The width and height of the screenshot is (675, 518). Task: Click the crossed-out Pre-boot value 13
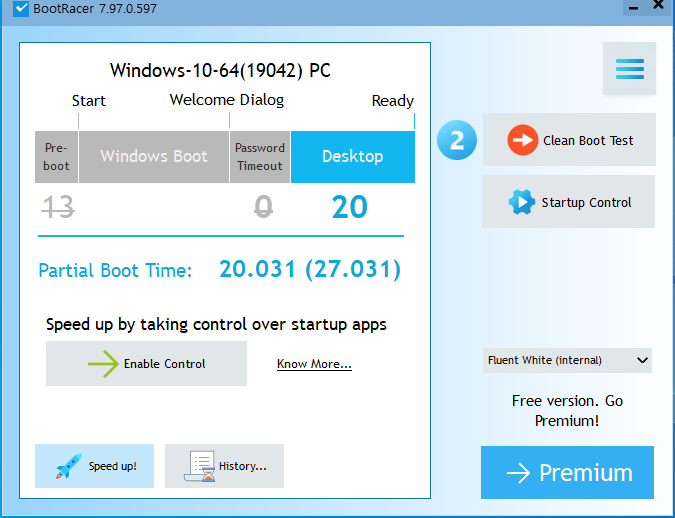coord(58,207)
